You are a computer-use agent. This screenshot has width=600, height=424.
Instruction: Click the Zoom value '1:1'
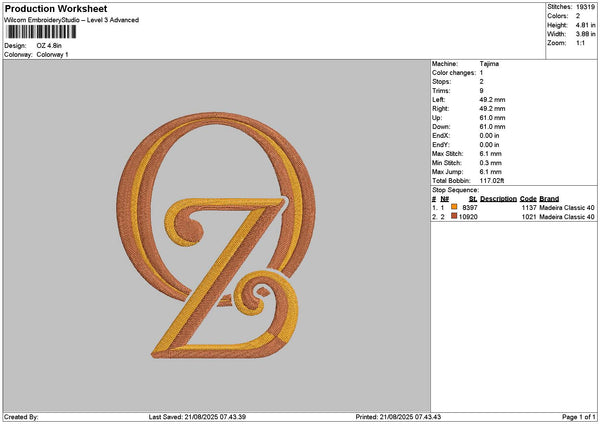(580, 43)
